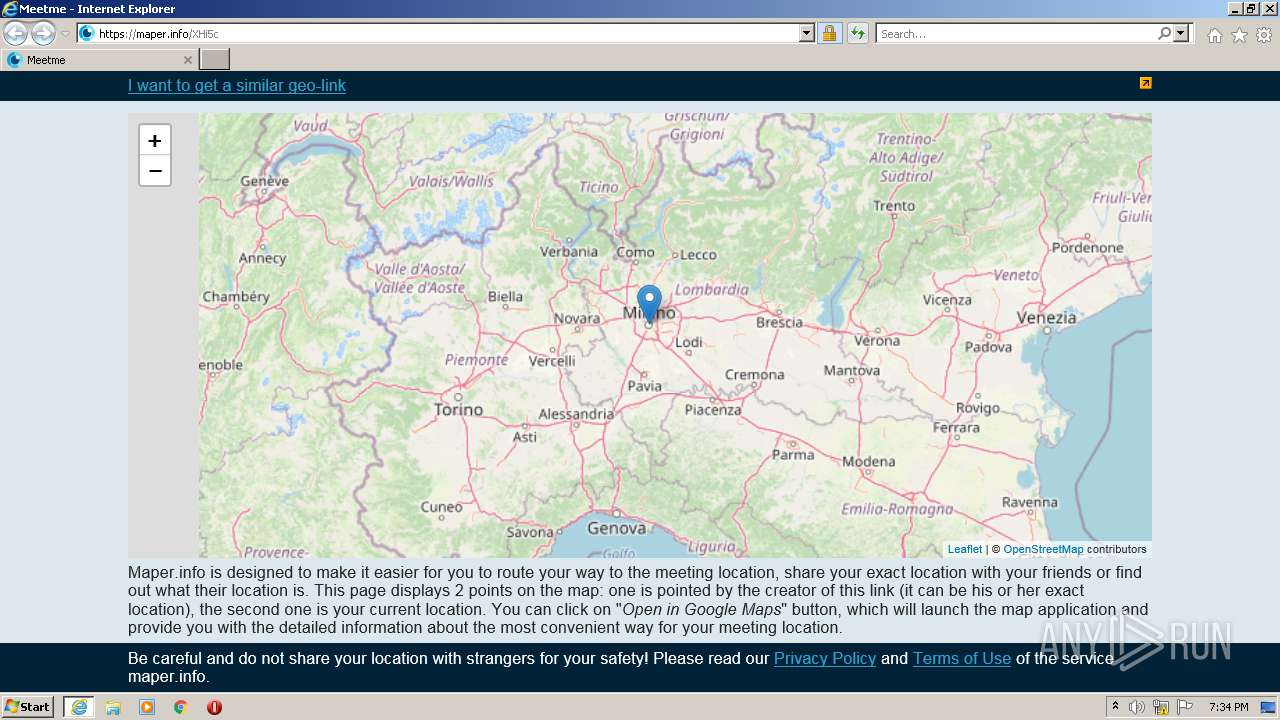Click the Torino label on map

pos(460,409)
